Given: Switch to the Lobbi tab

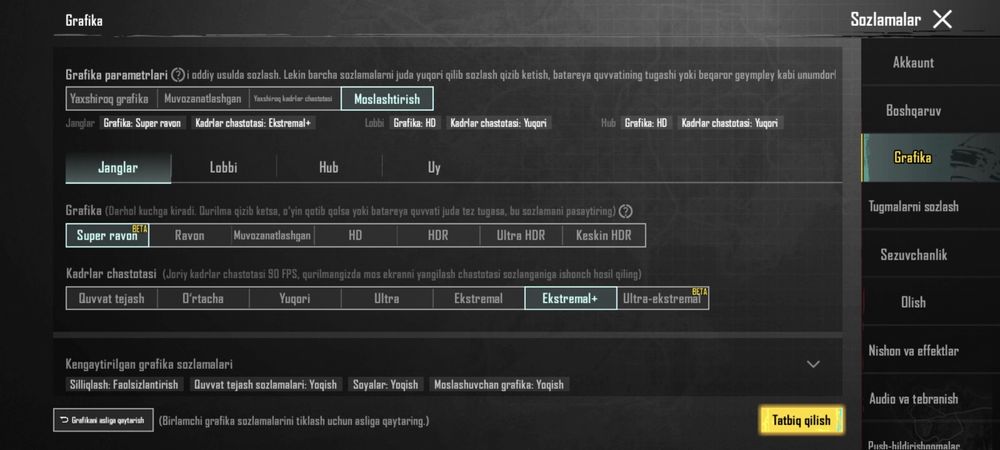Looking at the screenshot, I should (x=223, y=168).
